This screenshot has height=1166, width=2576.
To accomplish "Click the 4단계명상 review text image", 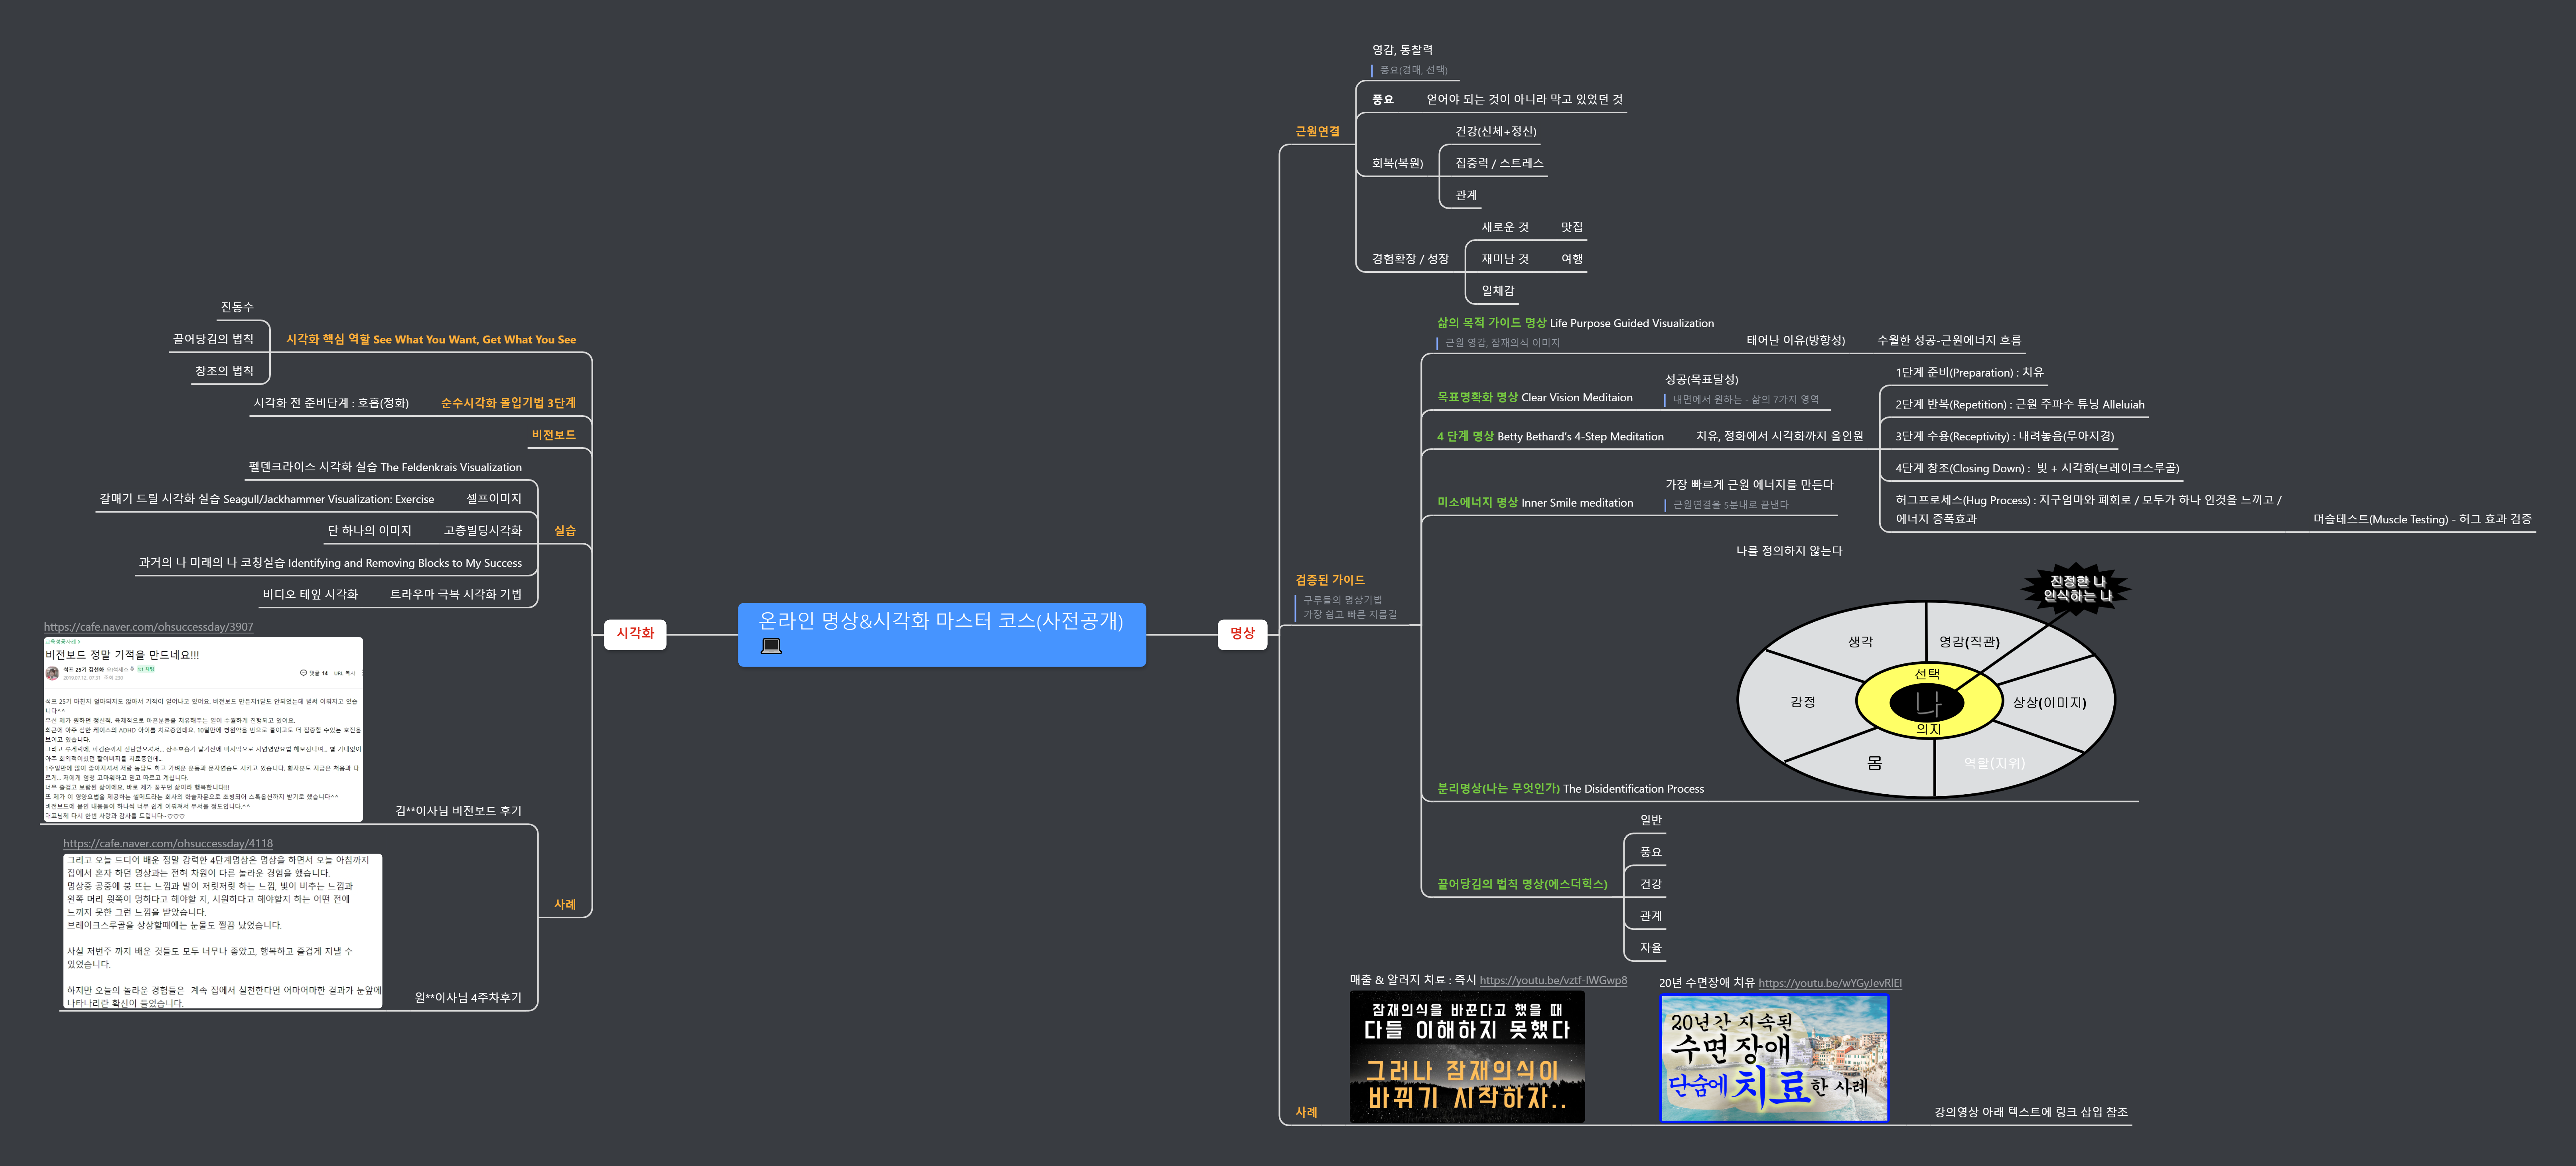I will pos(223,931).
